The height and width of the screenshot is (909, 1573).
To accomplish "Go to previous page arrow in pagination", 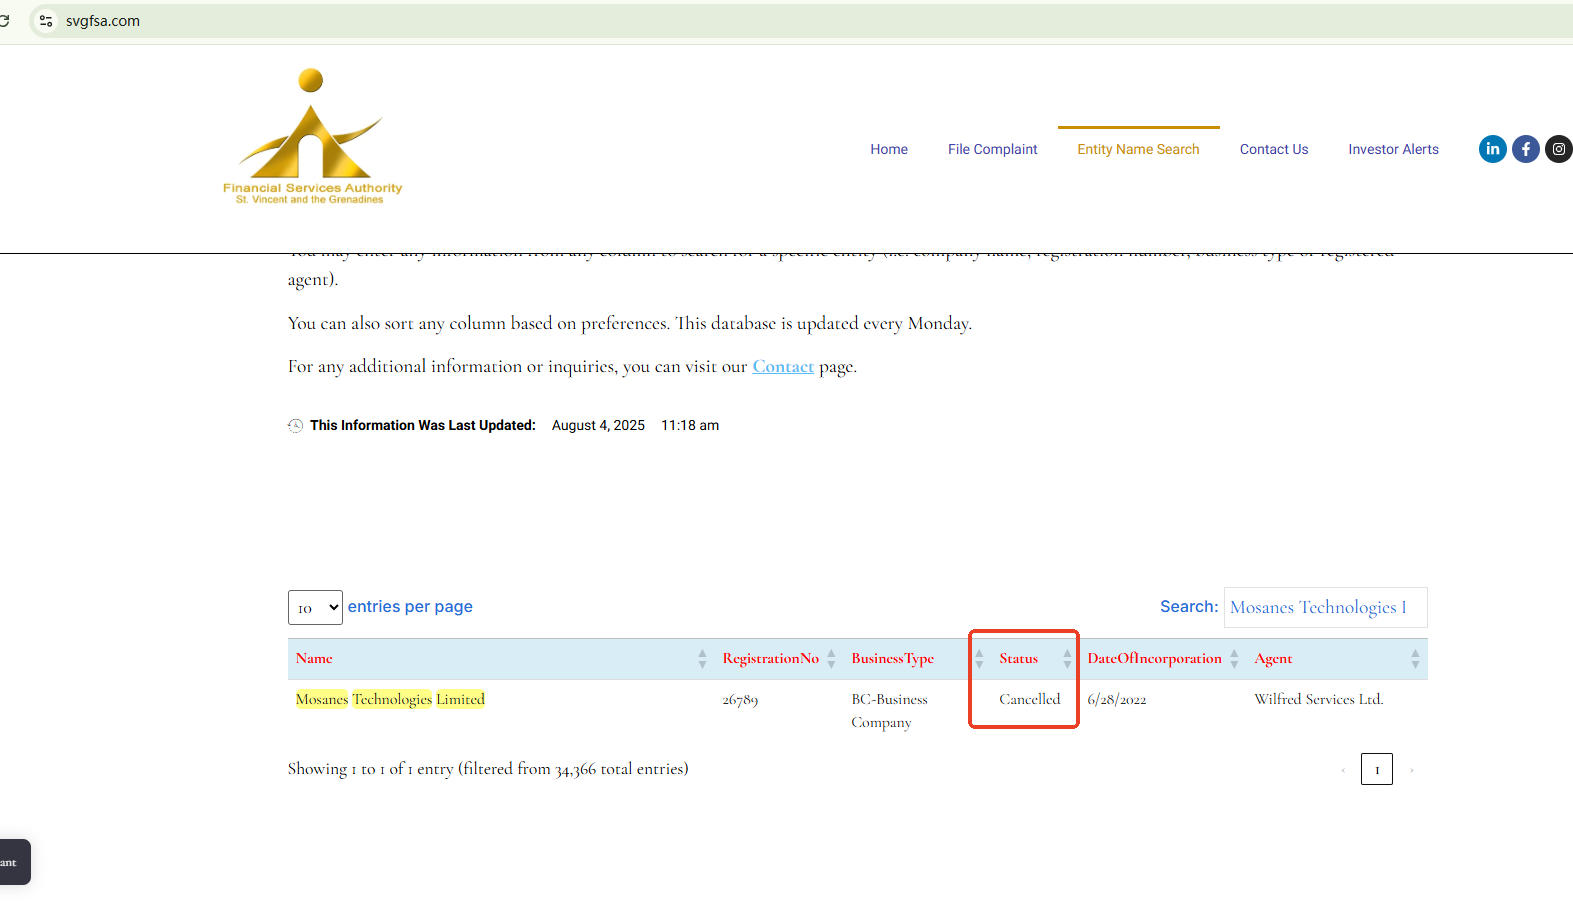I will click(1343, 770).
